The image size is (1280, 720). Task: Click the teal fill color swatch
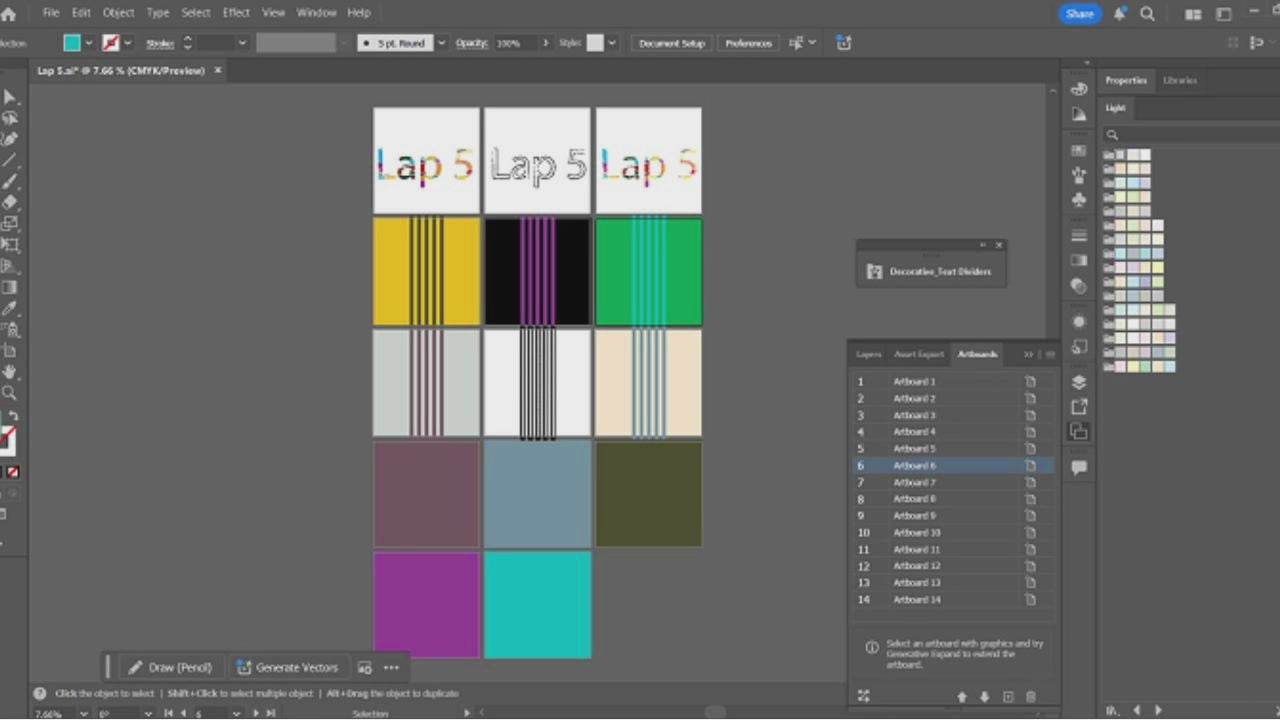72,43
